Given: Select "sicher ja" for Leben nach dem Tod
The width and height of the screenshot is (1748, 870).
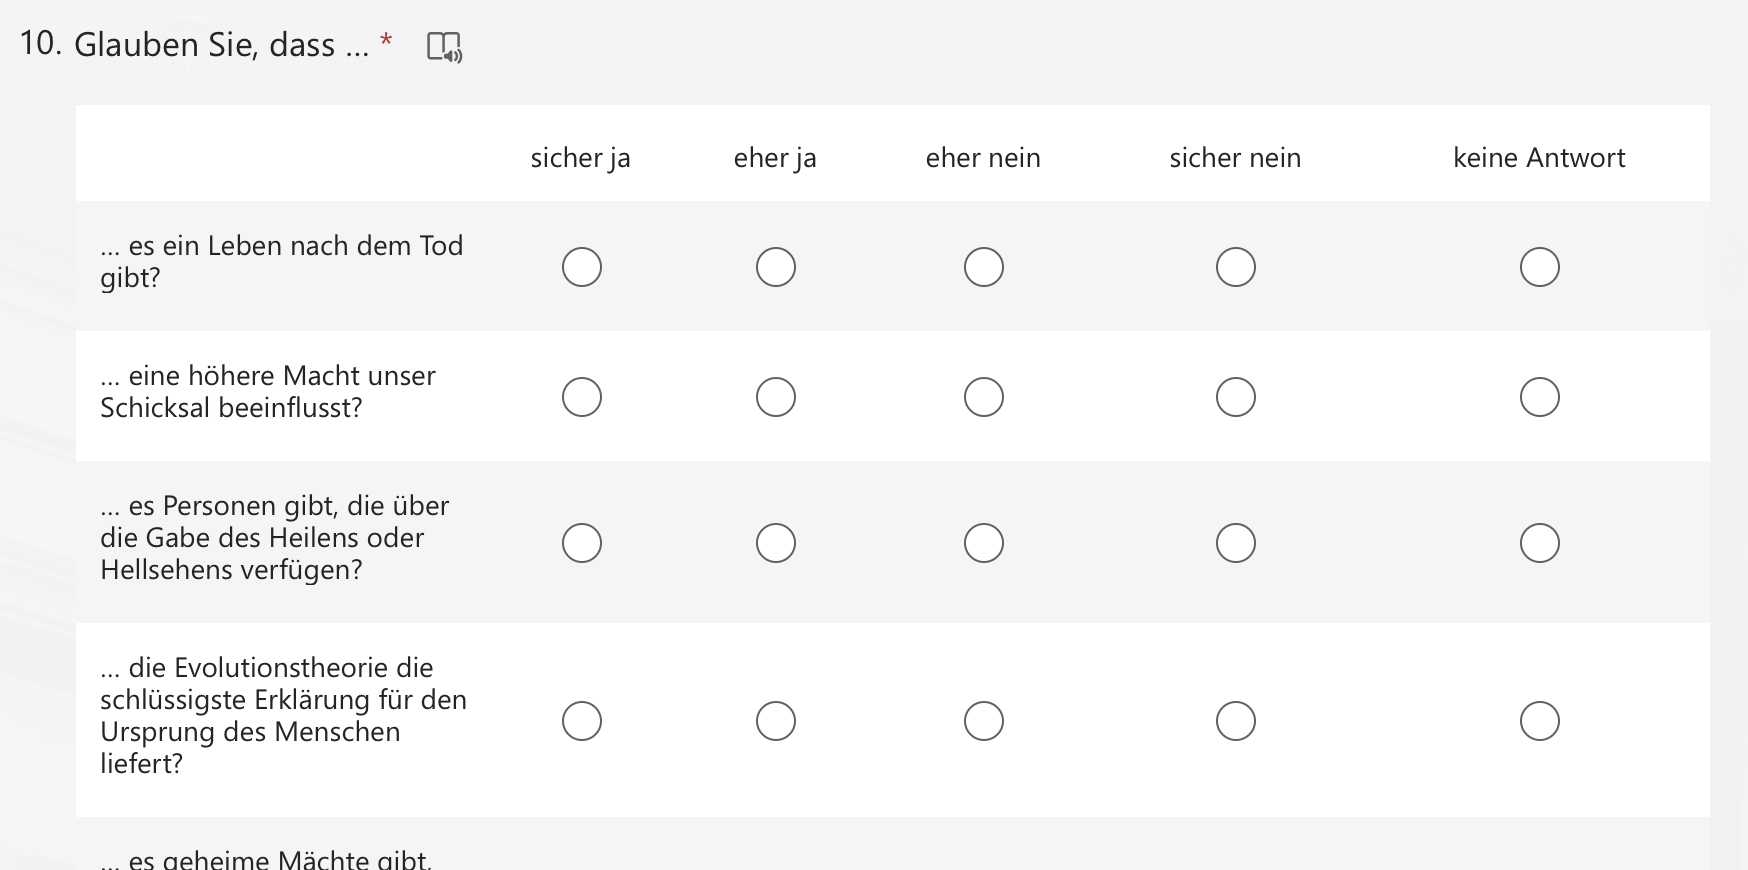Looking at the screenshot, I should (x=582, y=267).
